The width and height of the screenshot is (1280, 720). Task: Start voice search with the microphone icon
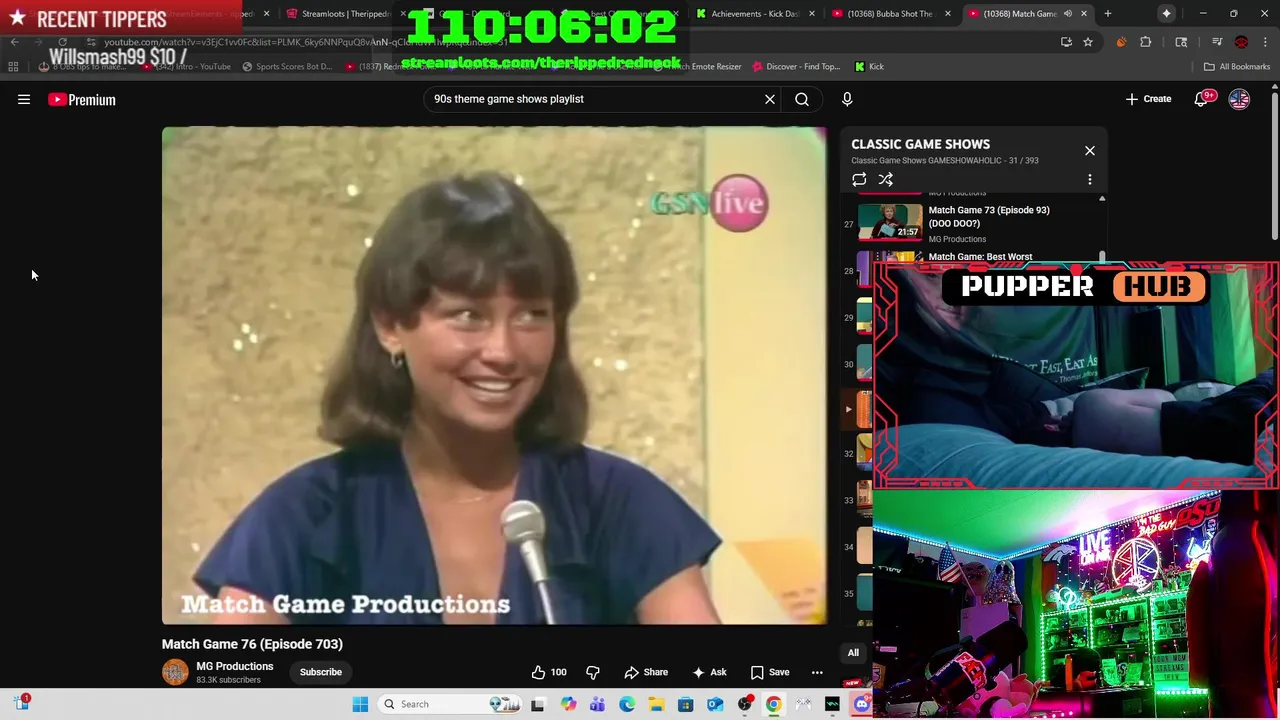(847, 99)
